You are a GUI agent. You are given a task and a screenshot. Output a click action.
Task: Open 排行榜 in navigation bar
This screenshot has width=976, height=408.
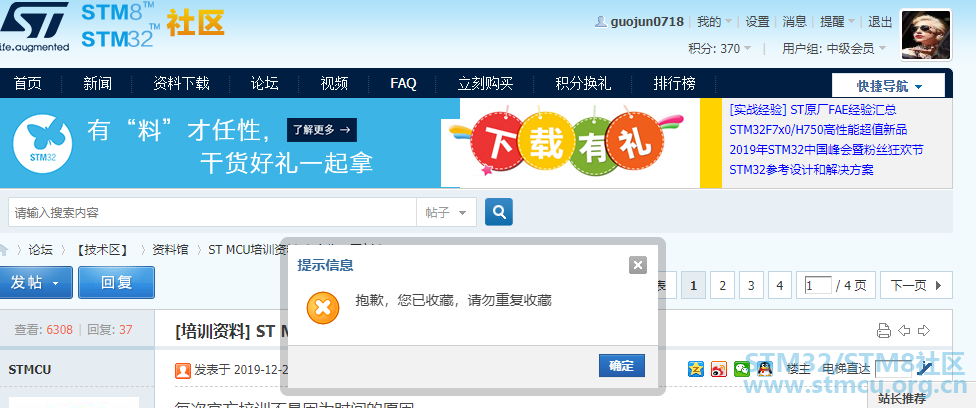click(x=674, y=83)
